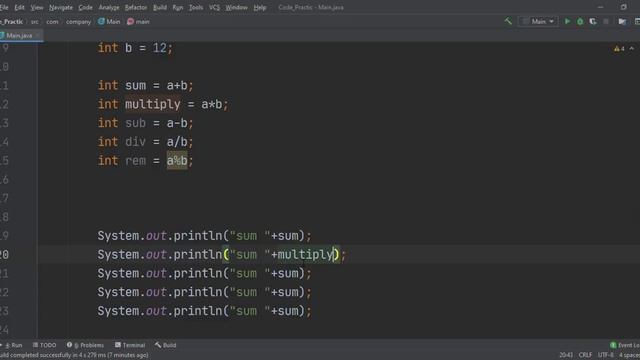Open the Navigate menu
Image resolution: width=640 pixels, height=360 pixels.
pyautogui.click(x=61, y=7)
